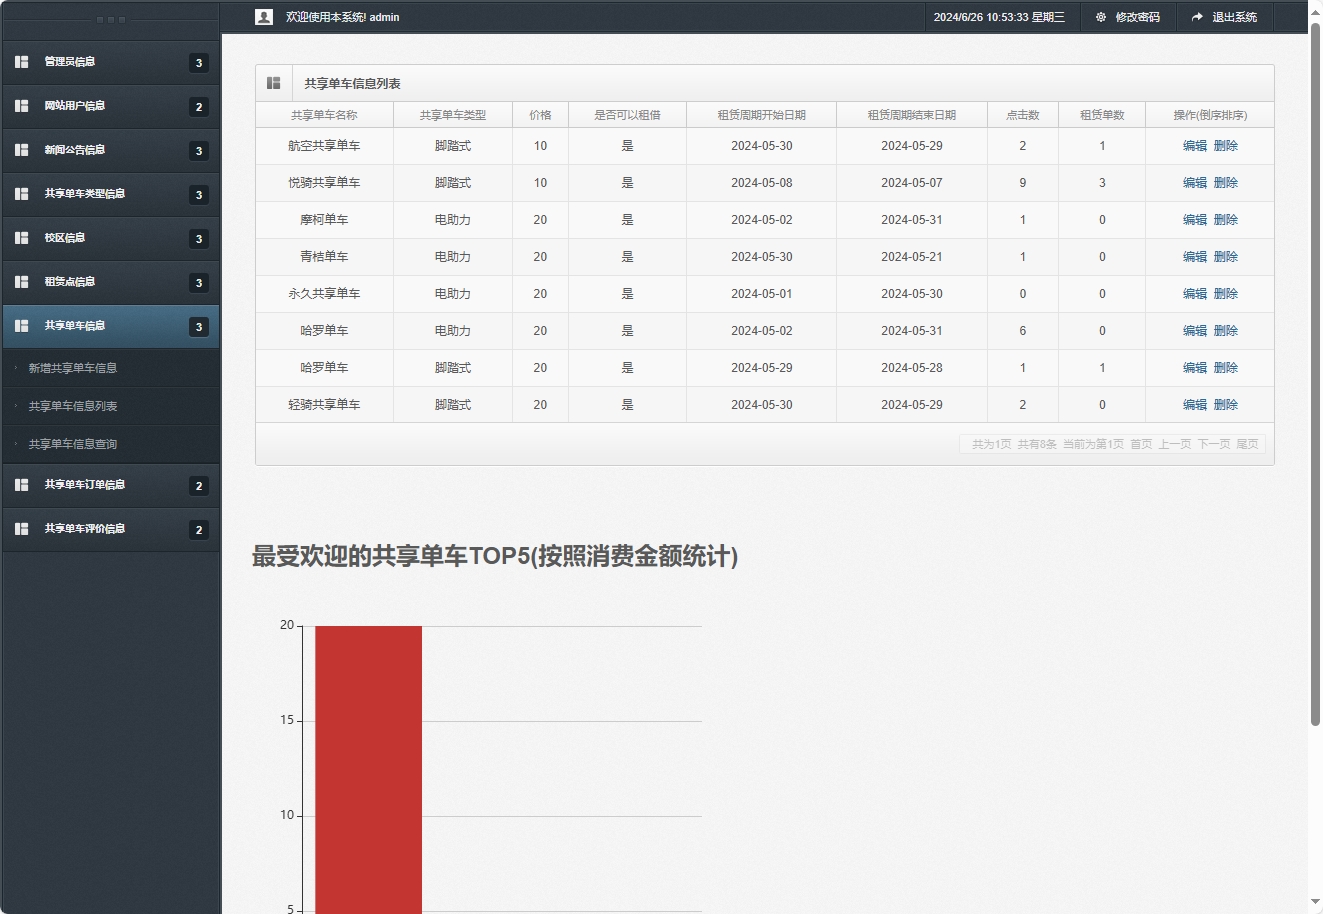Select the 管理员信息 sidebar icon
The image size is (1323, 914).
click(21, 62)
